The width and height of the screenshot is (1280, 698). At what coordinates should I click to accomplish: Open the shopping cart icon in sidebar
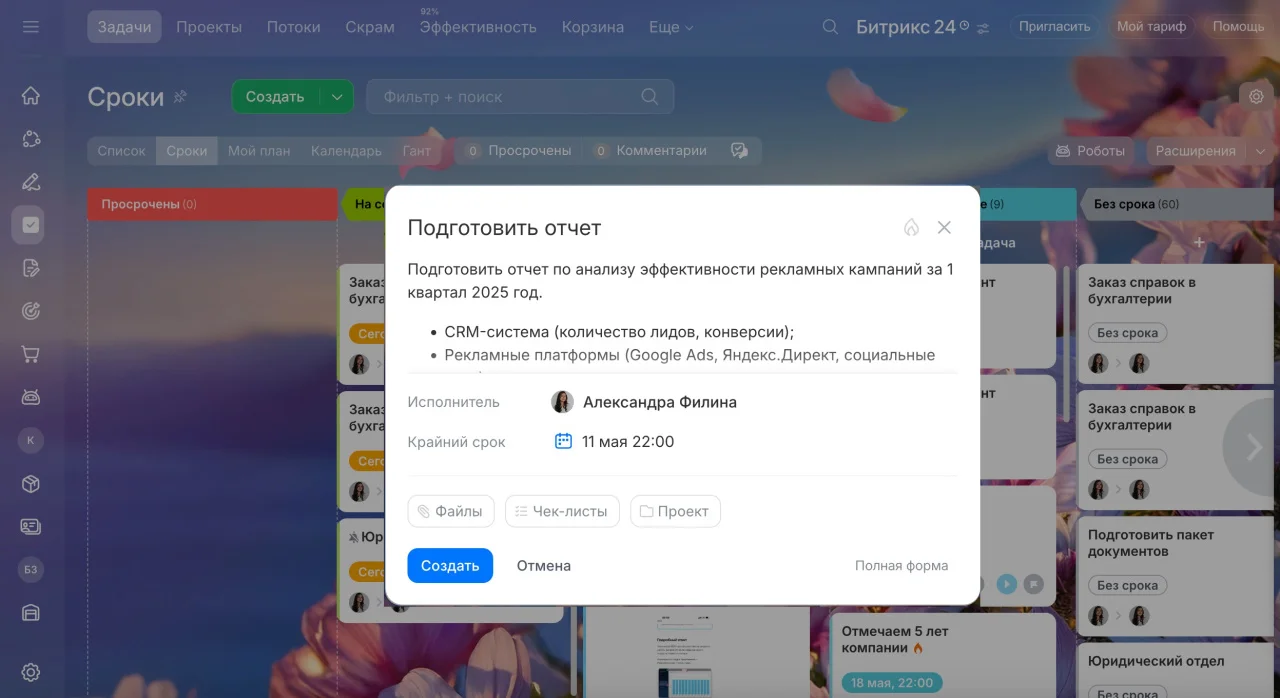[28, 354]
